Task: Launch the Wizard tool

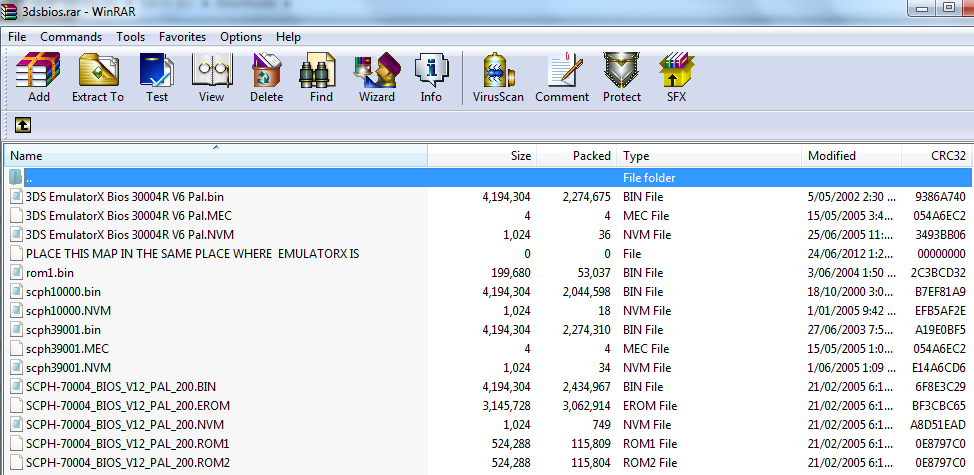Action: pos(376,78)
